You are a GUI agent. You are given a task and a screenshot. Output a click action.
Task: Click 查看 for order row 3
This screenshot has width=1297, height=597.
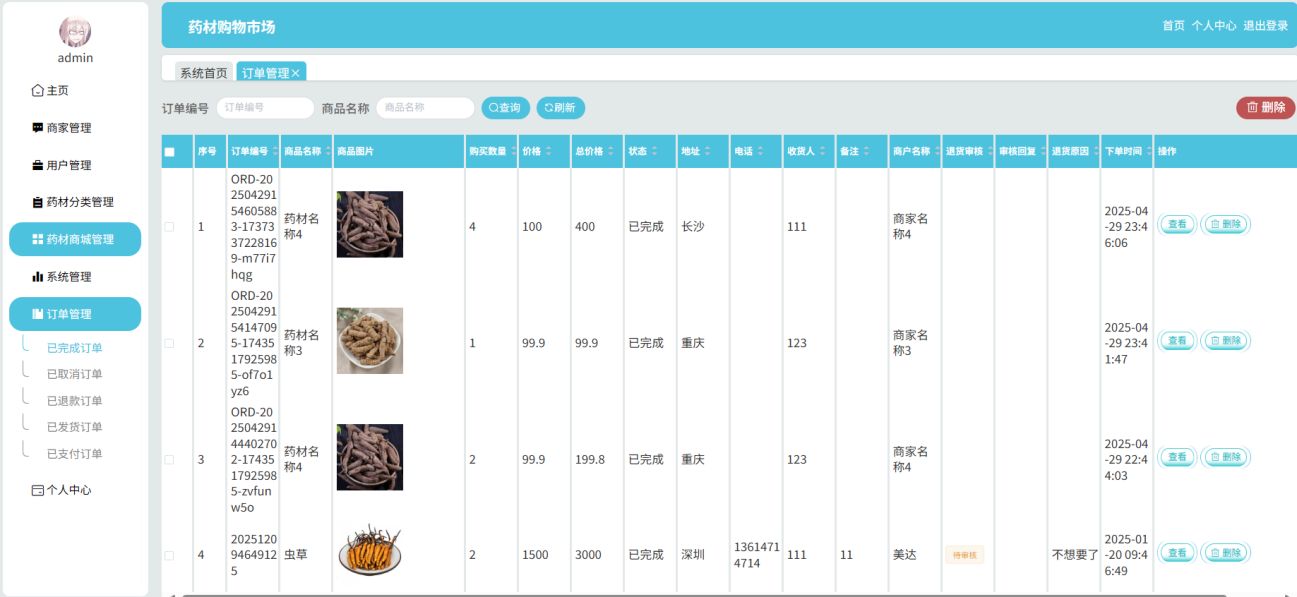tap(1177, 457)
